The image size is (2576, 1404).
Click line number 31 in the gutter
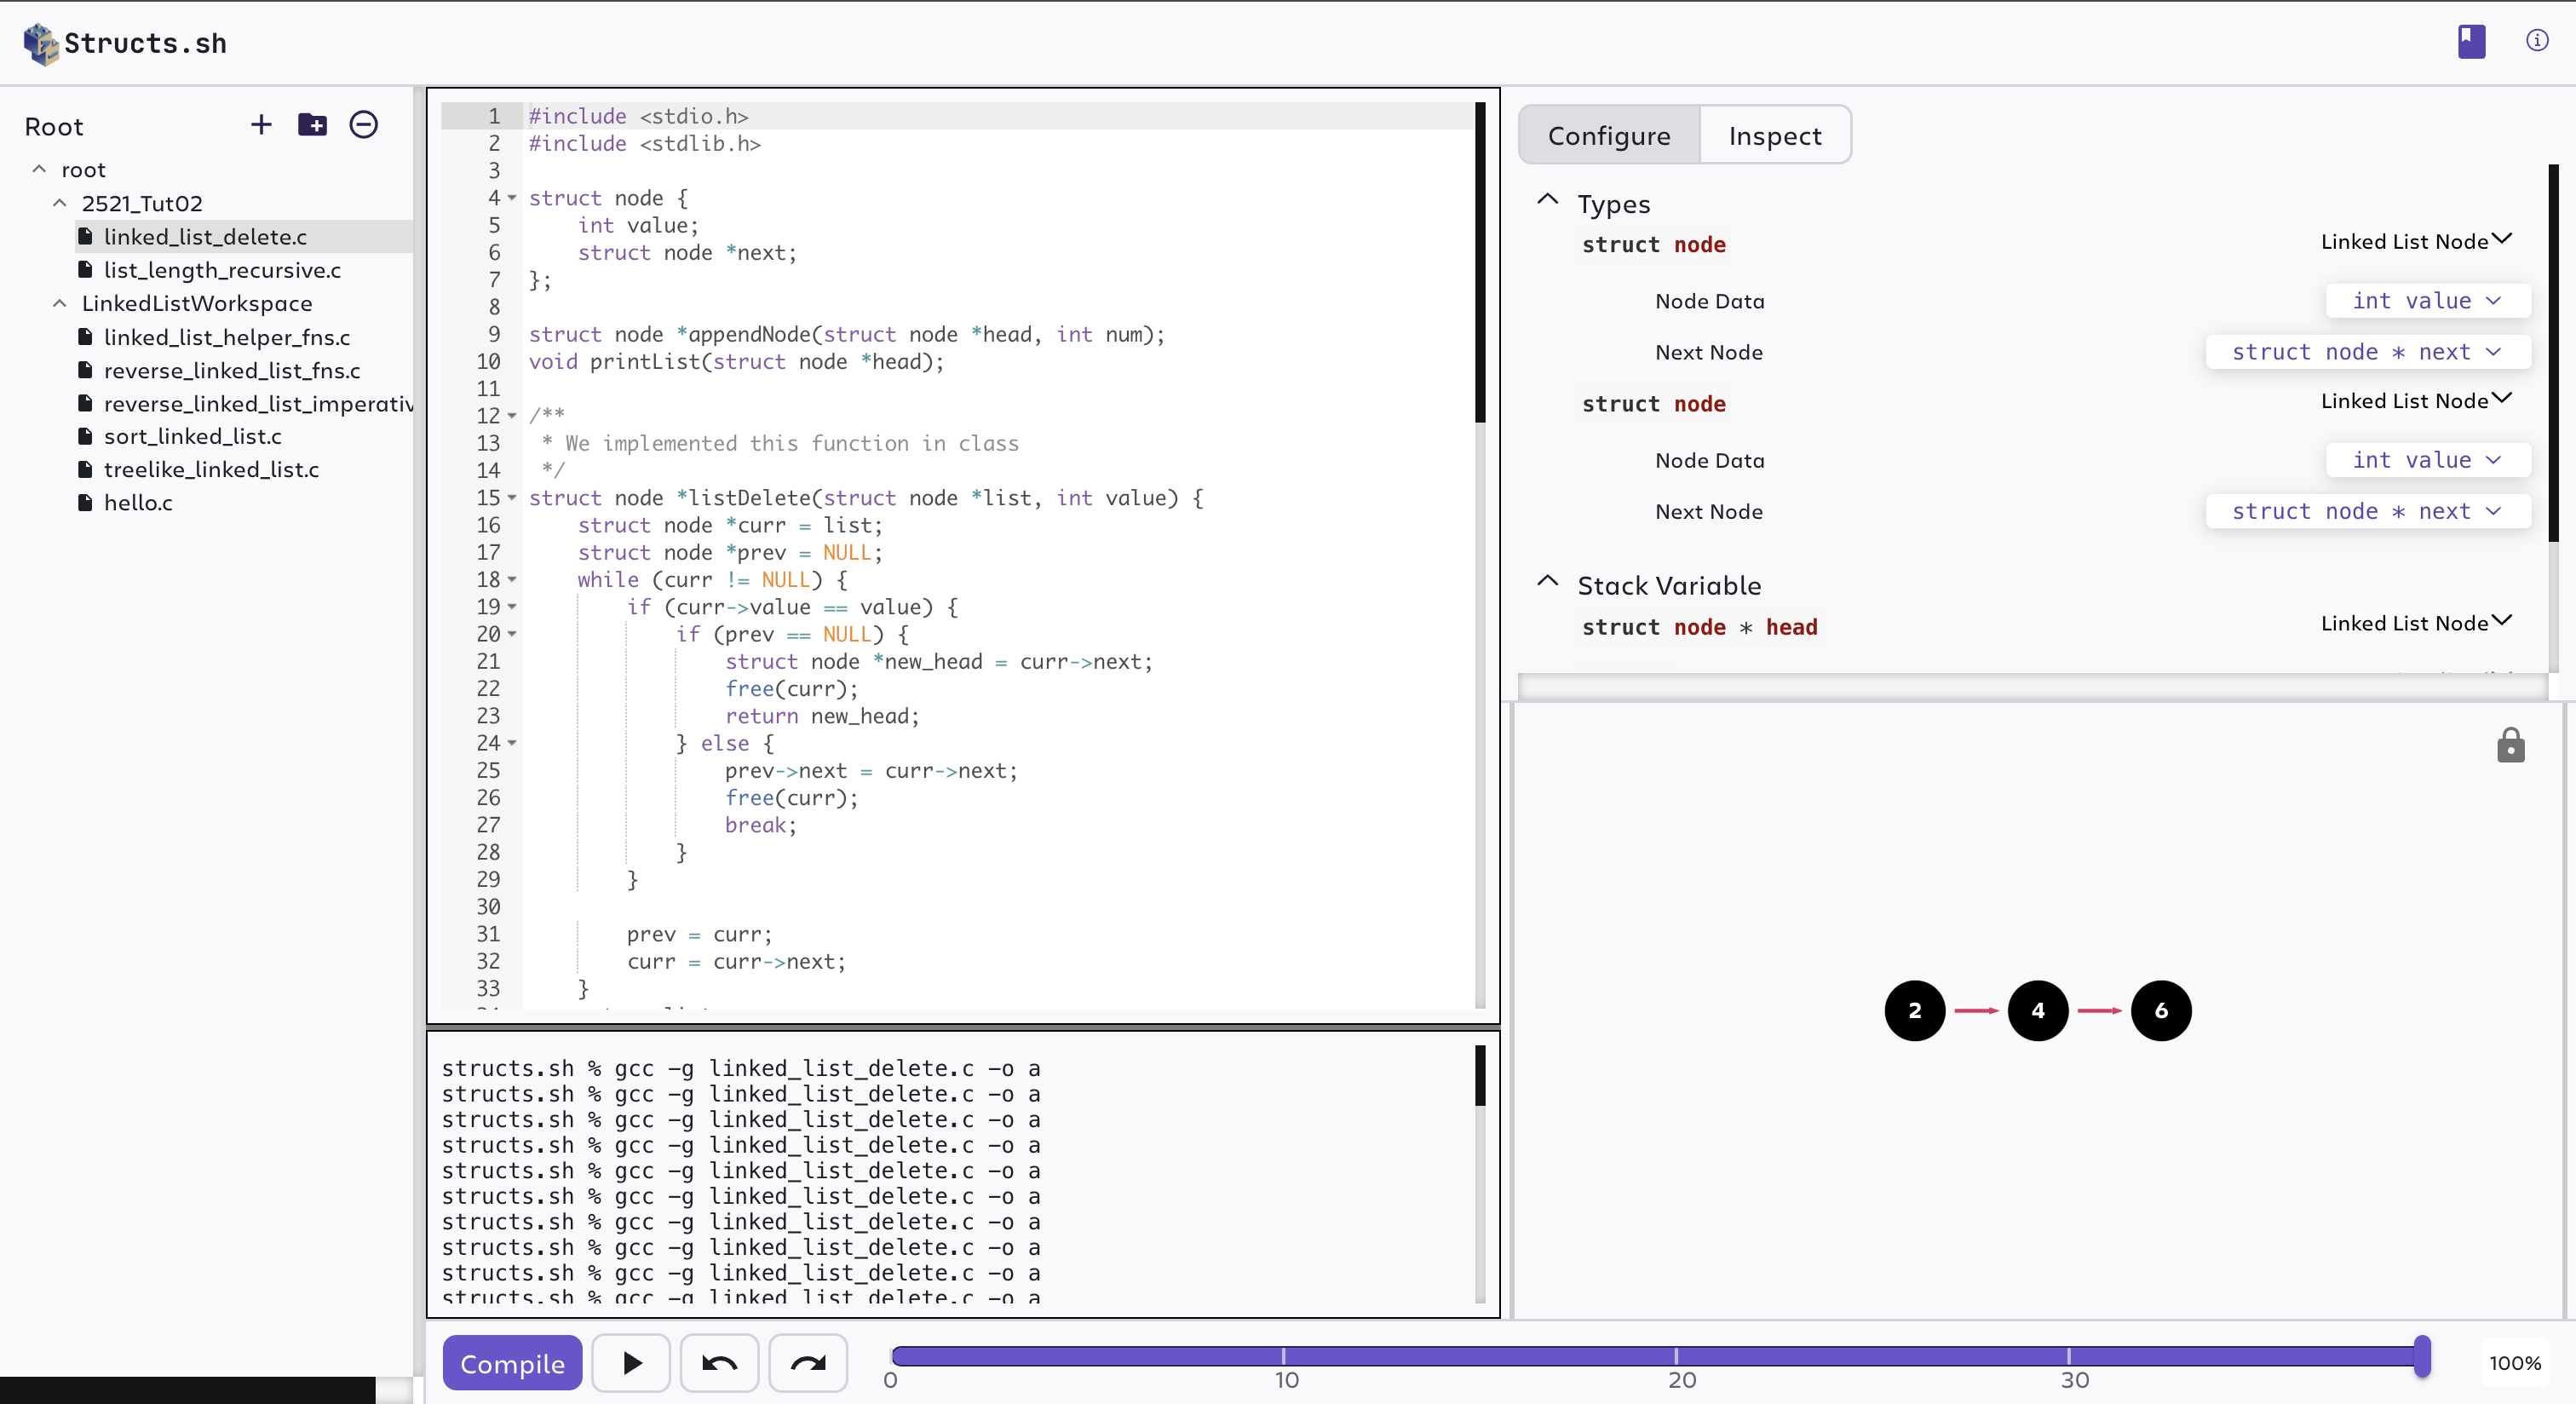tap(488, 933)
